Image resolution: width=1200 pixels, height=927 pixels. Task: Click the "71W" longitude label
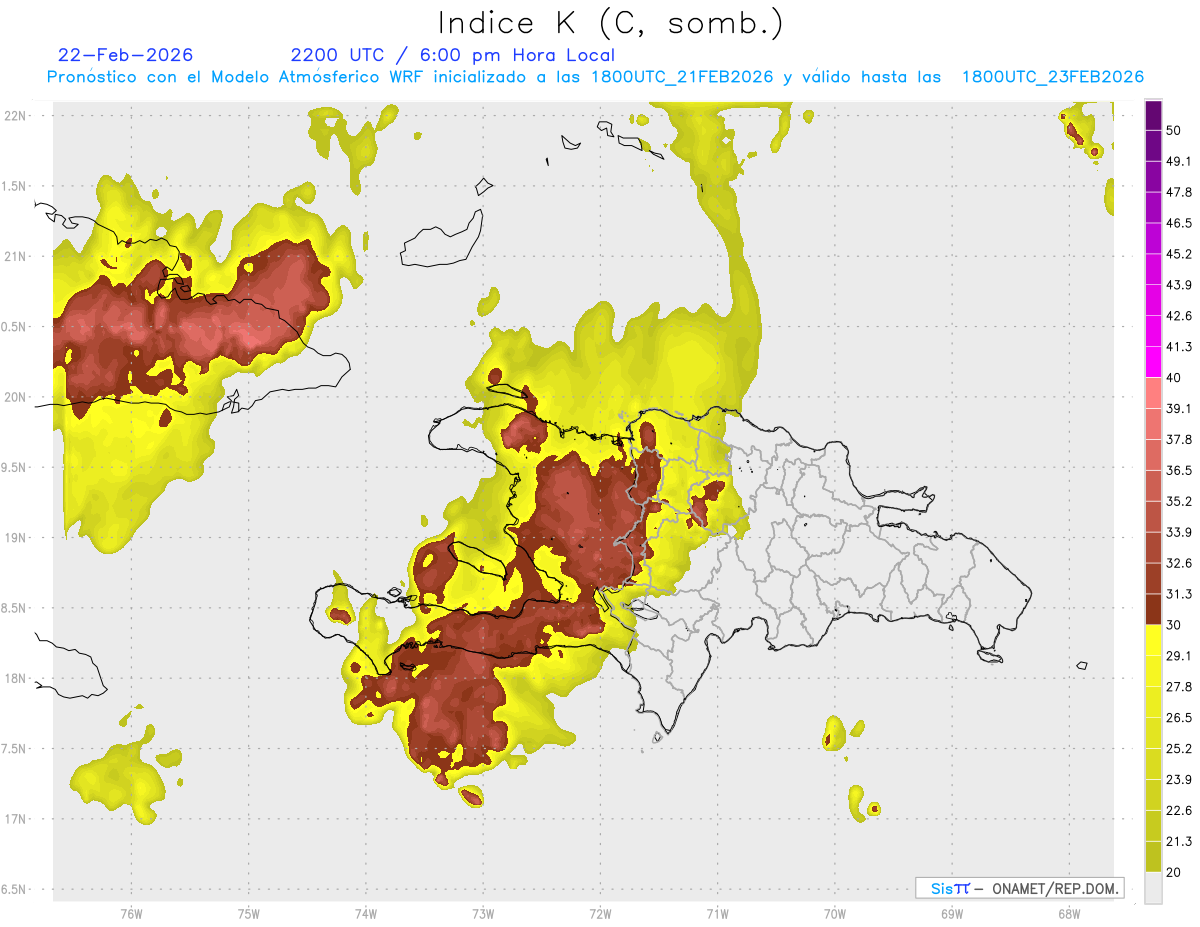point(717,913)
